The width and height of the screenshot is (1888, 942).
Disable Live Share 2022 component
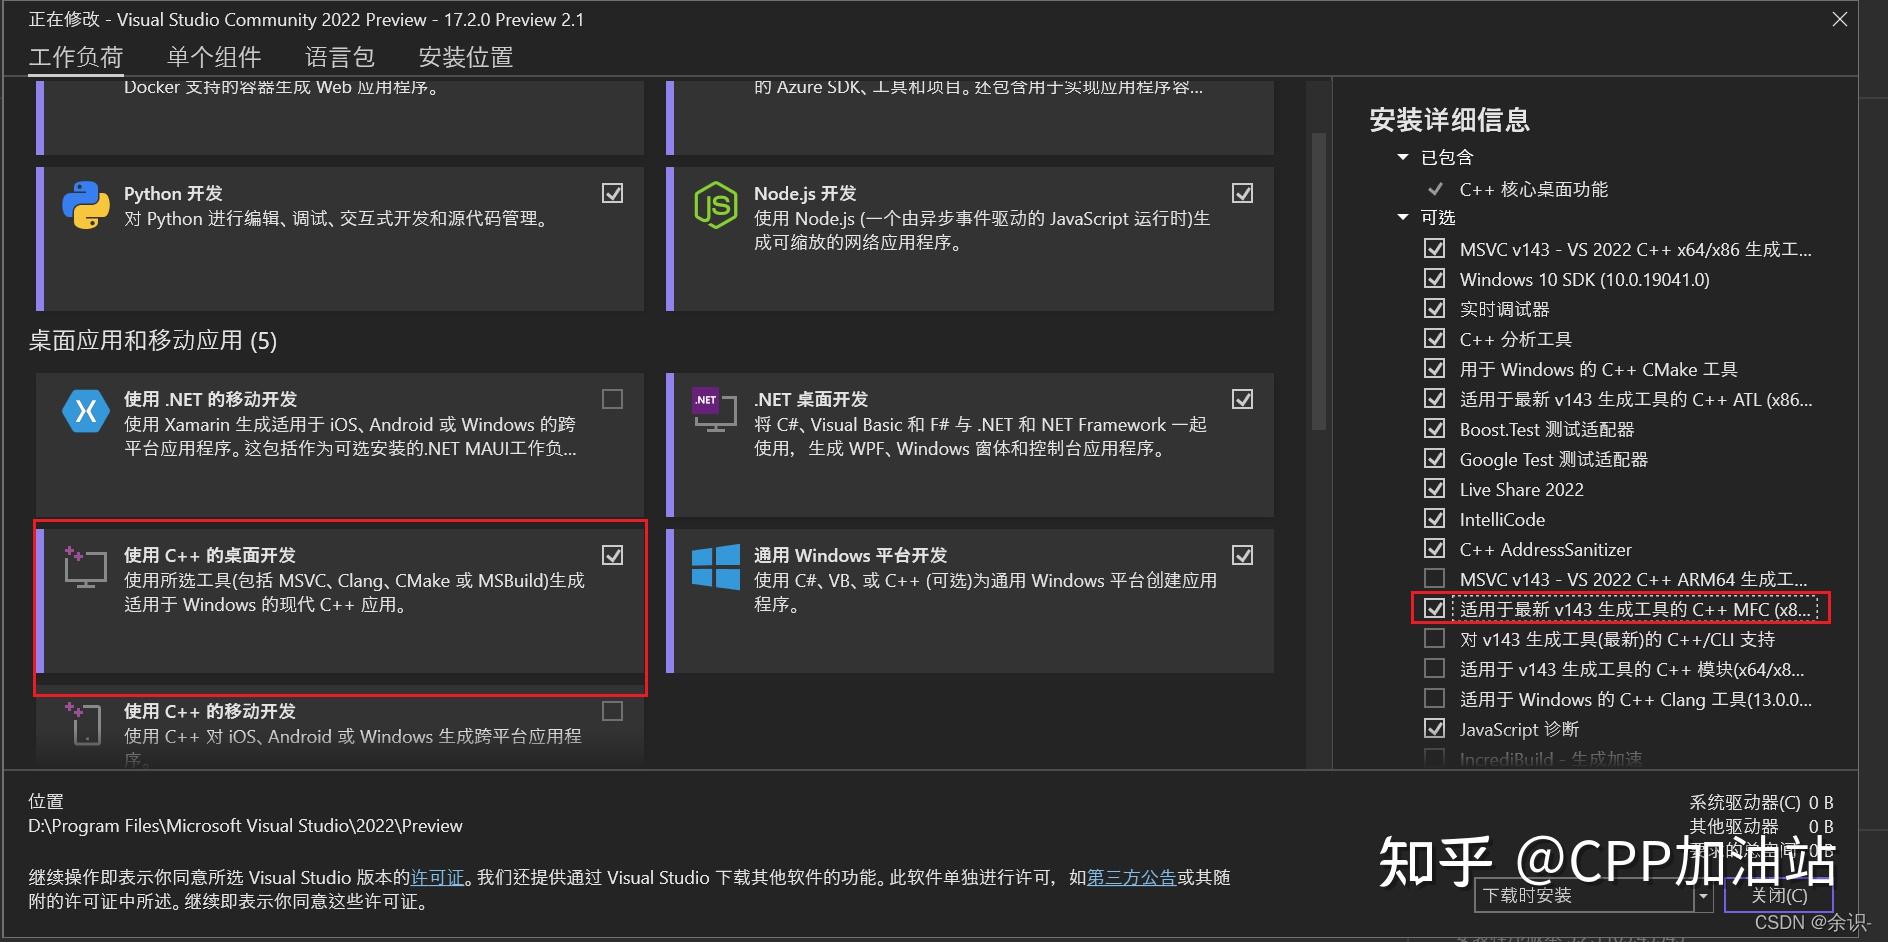(1435, 489)
